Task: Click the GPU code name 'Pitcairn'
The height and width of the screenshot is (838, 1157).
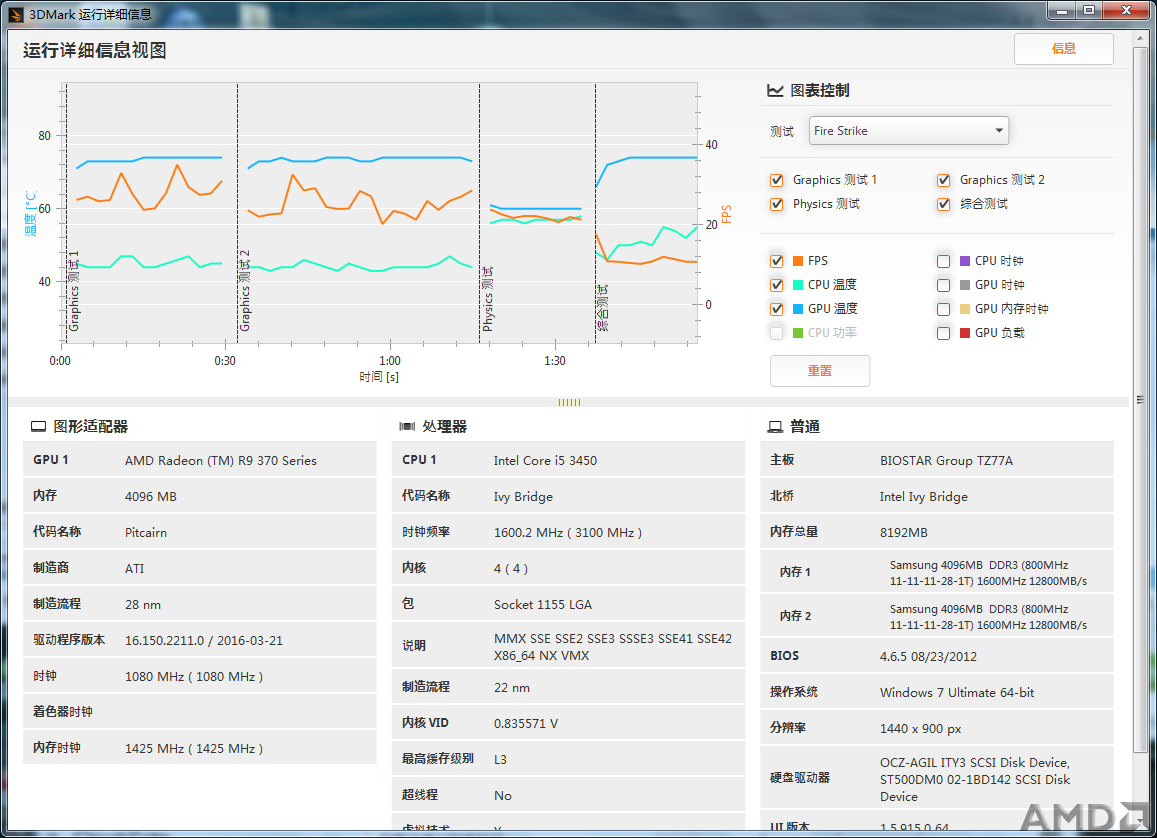Action: [x=145, y=533]
